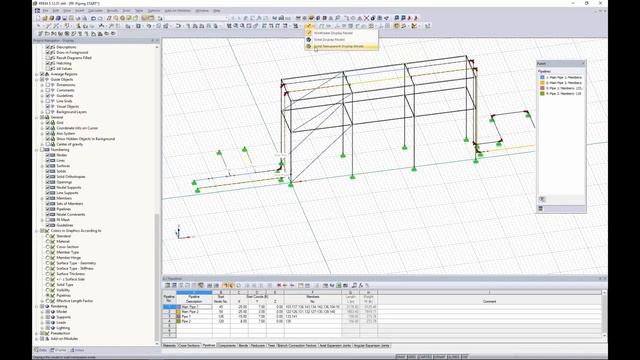Click the last icon in third toolbar row
Viewport: 640px width, 360px height.
[x=113, y=33]
